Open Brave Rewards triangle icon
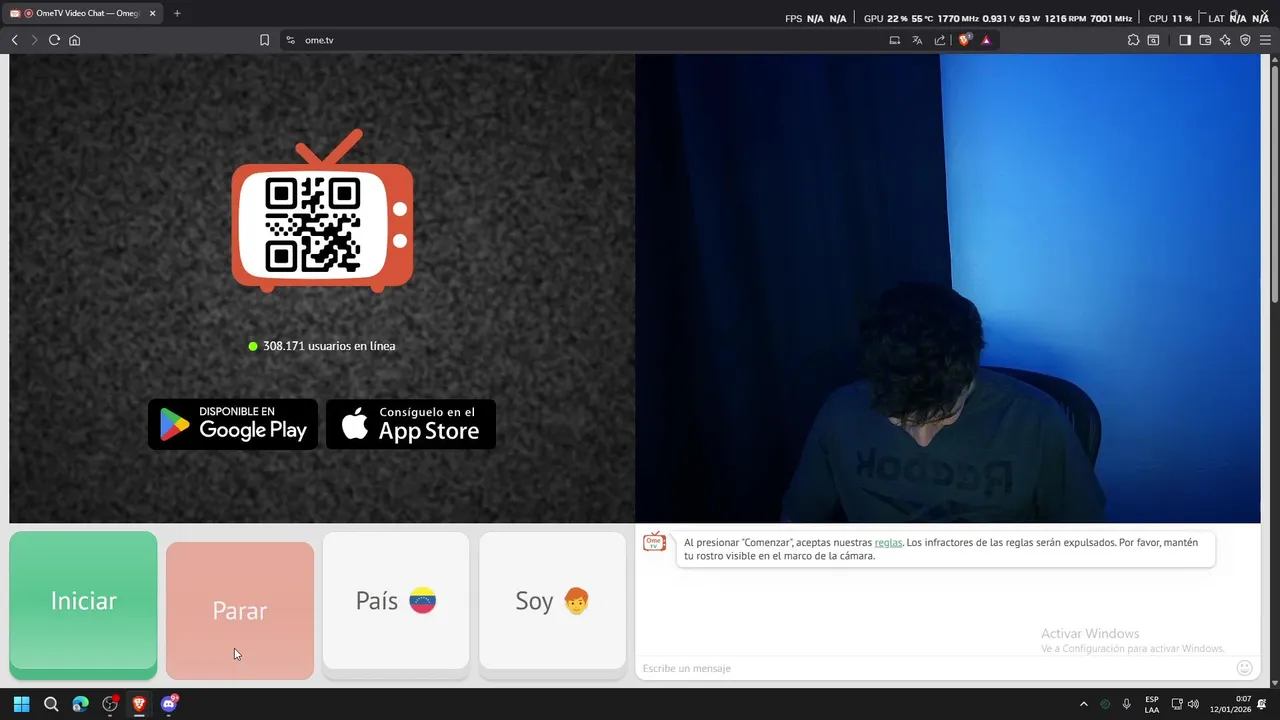This screenshot has width=1280, height=720. point(986,40)
